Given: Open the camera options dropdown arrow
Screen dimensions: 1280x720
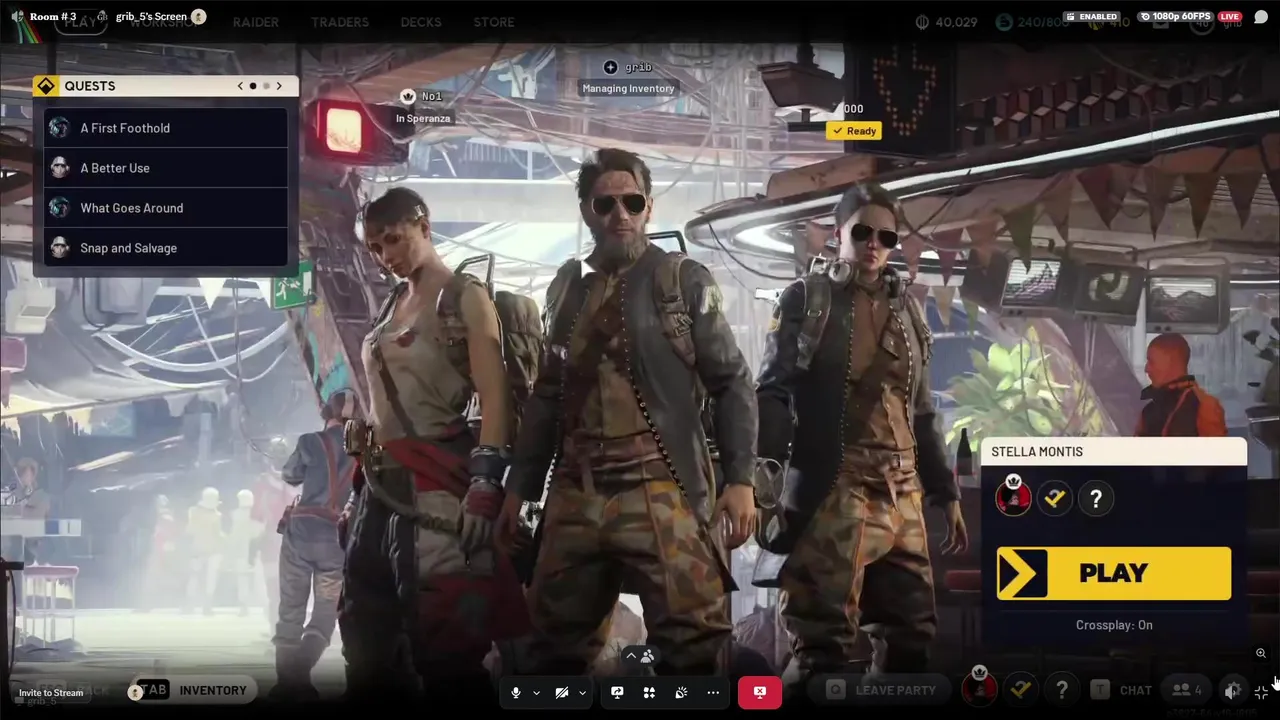Looking at the screenshot, I should [582, 692].
